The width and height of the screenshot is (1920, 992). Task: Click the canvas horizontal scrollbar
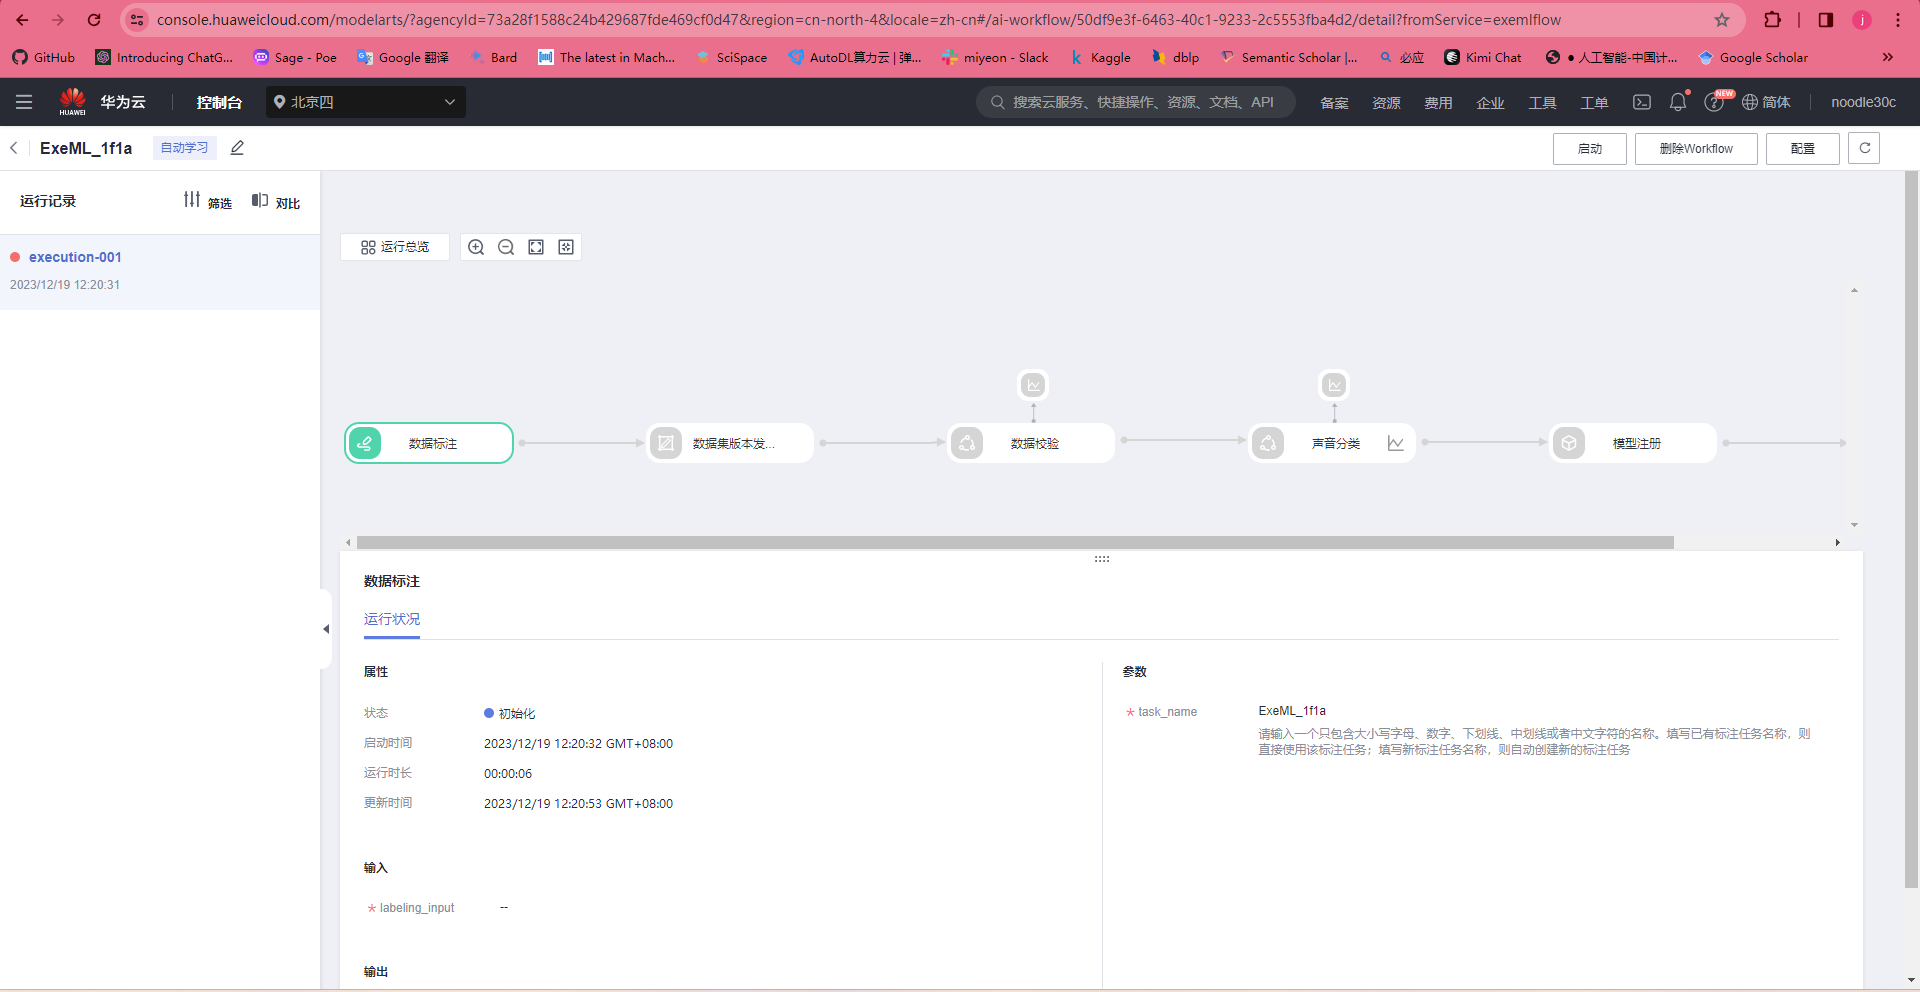(1015, 542)
